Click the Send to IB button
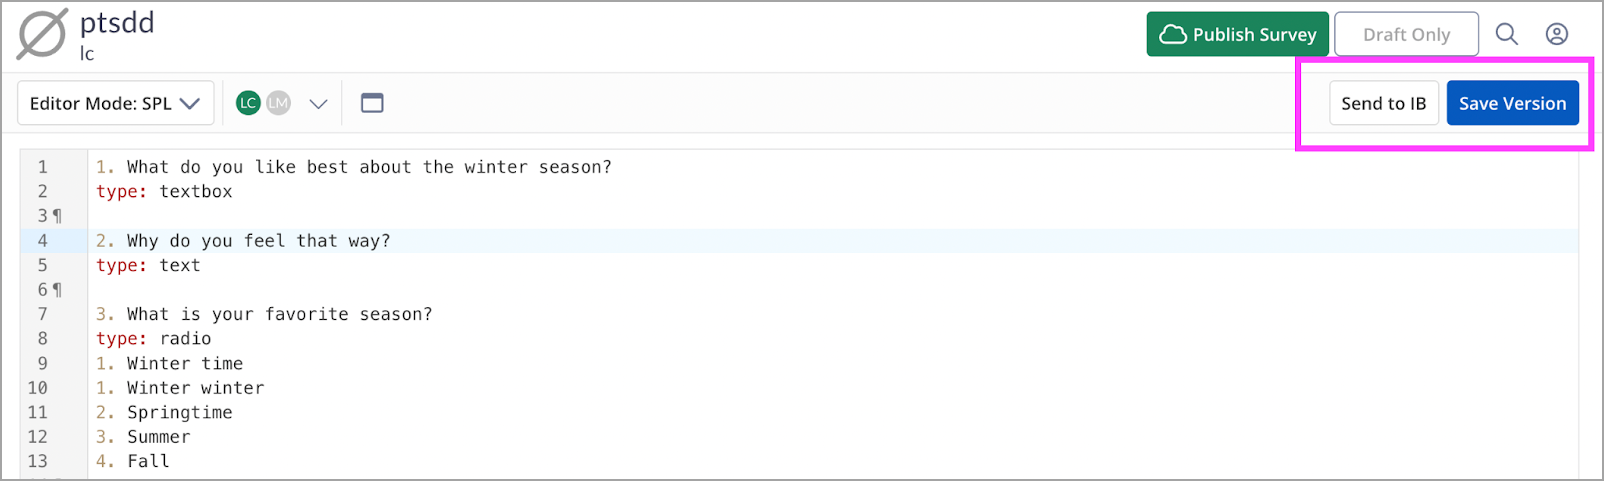Screen dimensions: 1604x481 [x=1384, y=103]
